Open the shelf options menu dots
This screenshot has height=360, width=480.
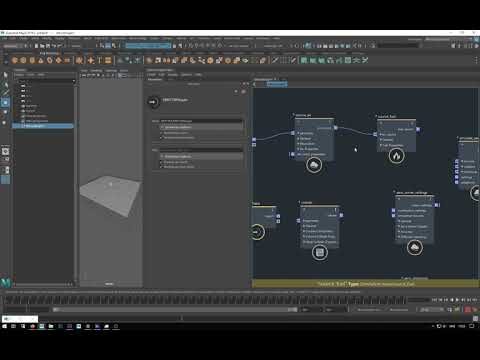click(x=476, y=60)
